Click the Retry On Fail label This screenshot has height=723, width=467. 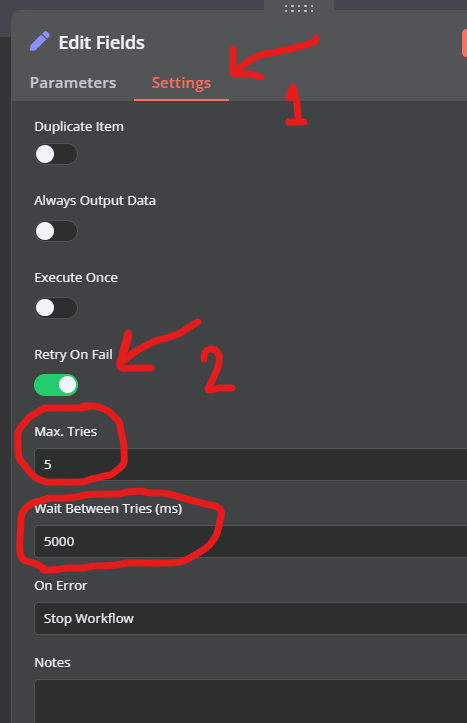point(73,354)
